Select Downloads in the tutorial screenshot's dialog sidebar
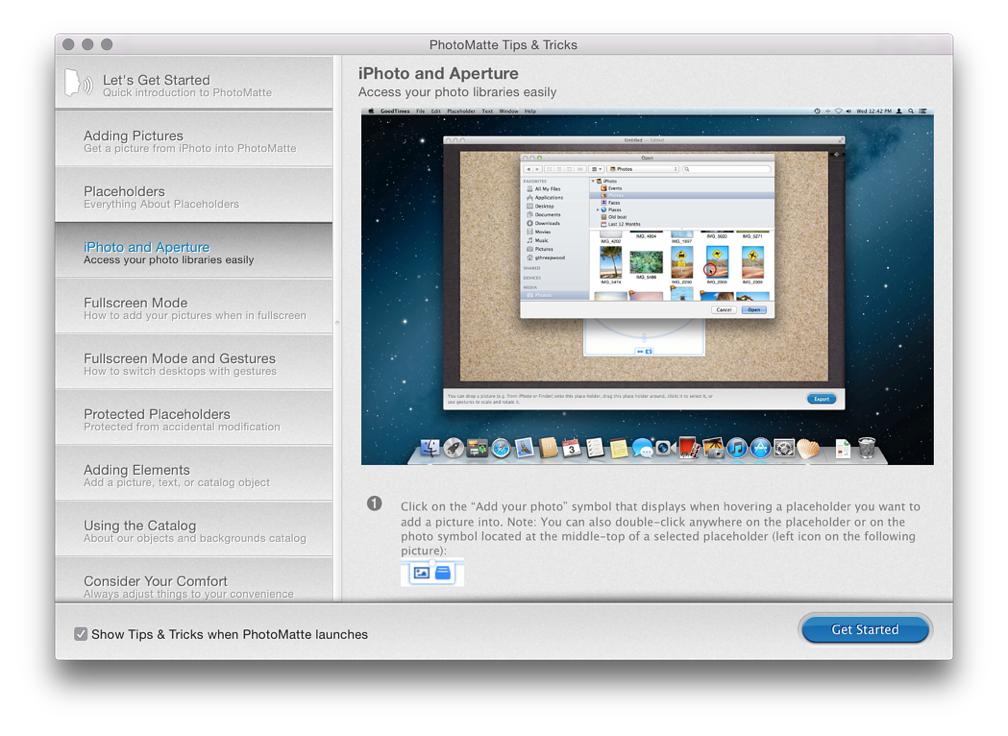This screenshot has width=1008, height=736. coord(543,223)
